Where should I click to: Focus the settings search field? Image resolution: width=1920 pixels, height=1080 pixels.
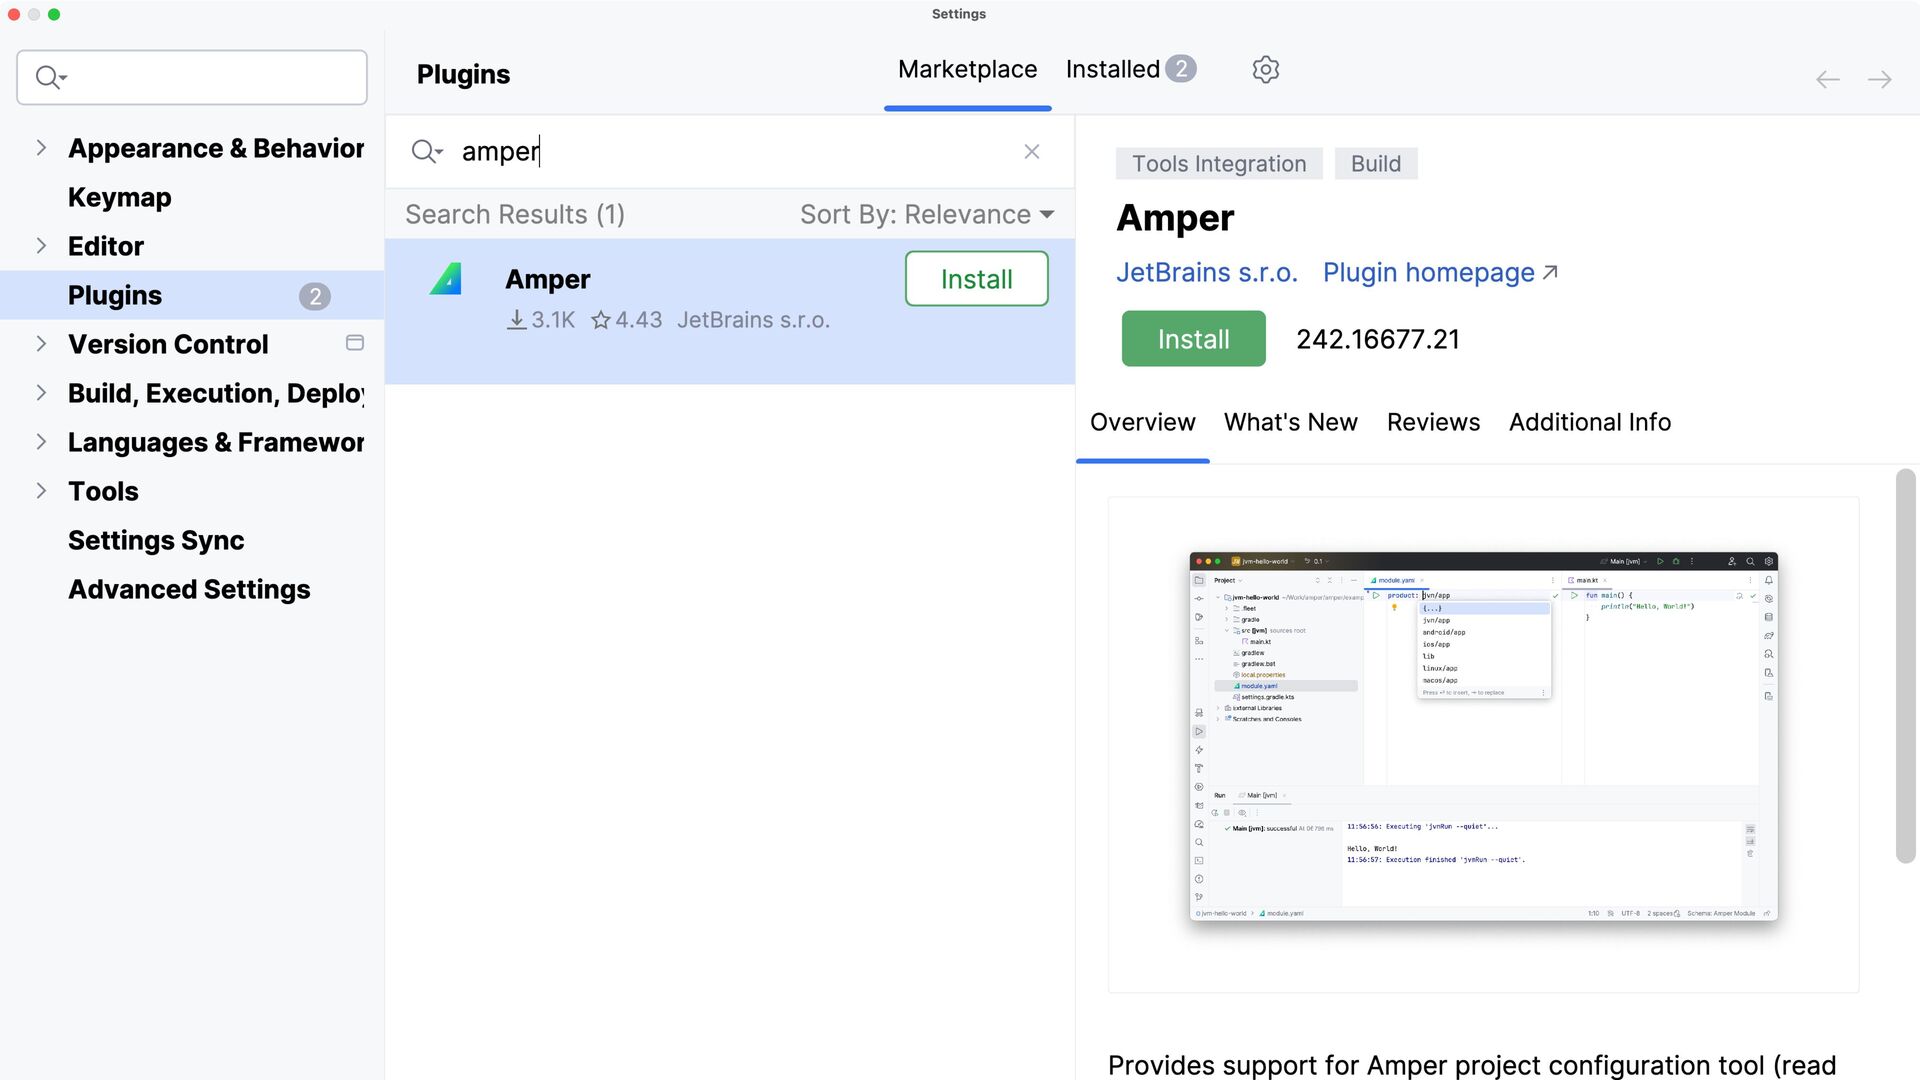pos(192,77)
